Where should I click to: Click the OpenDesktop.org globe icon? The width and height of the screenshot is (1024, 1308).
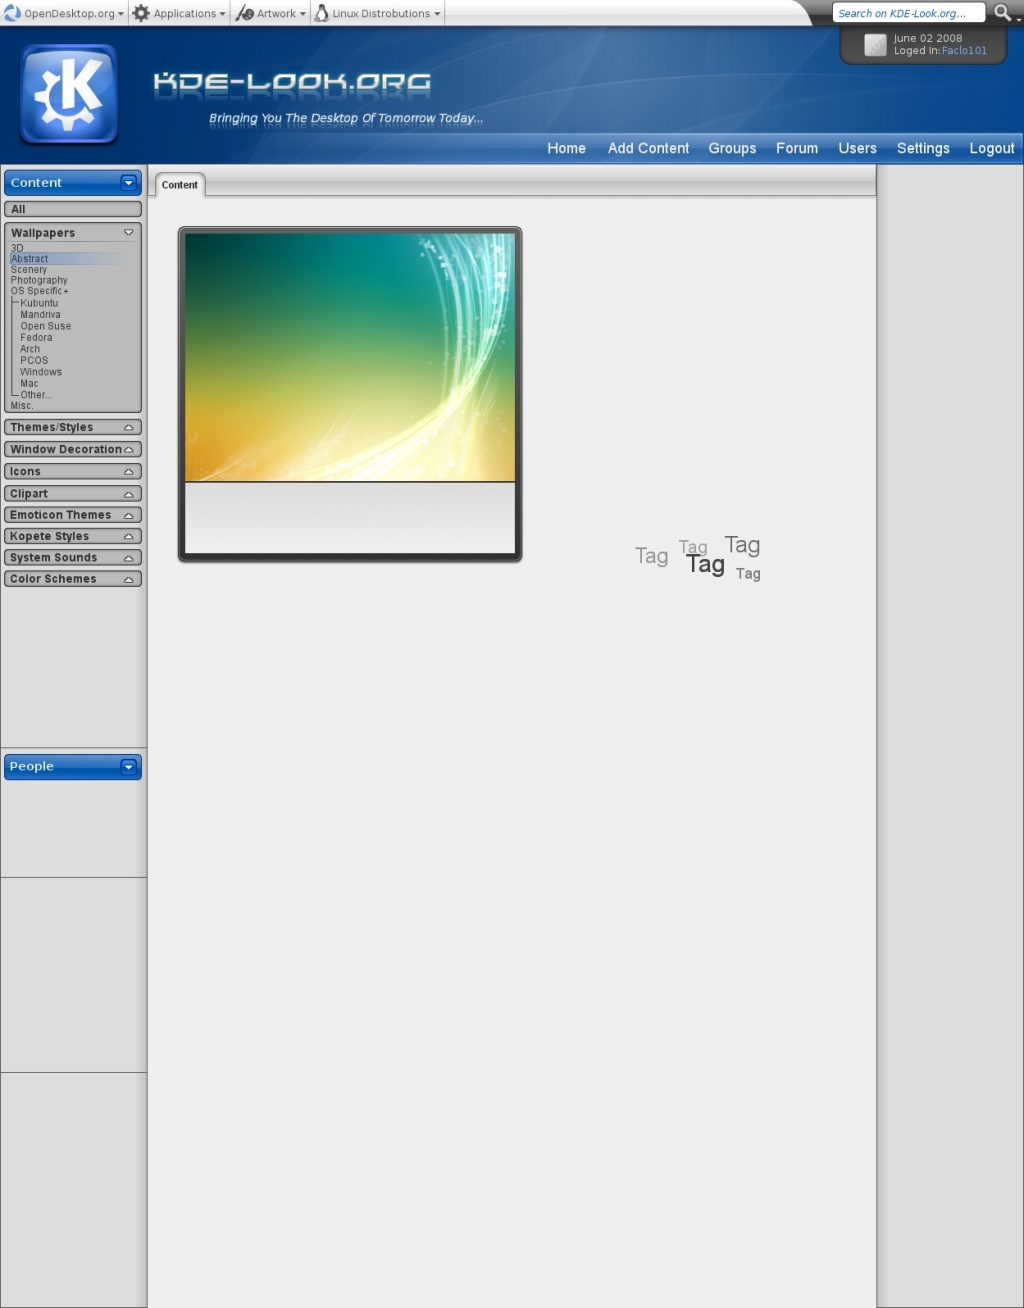coord(12,13)
